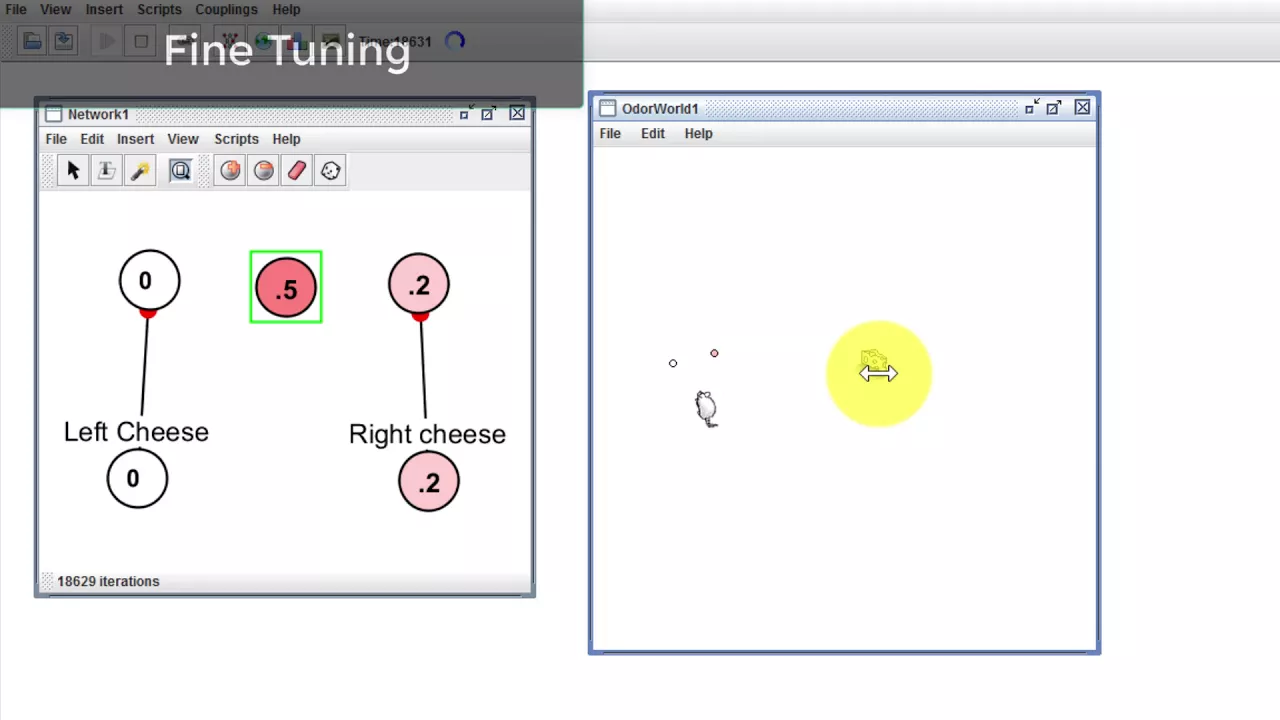Image resolution: width=1280 pixels, height=720 pixels.
Task: Open the Edit menu in Network1
Action: click(92, 139)
